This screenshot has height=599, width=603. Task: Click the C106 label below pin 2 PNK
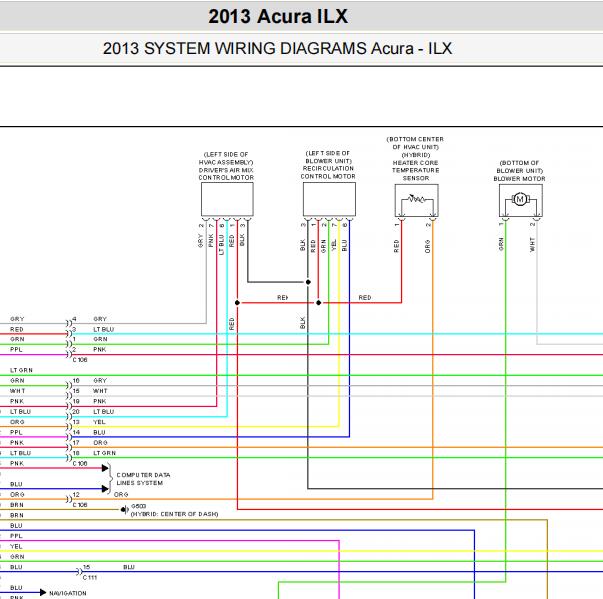coord(80,360)
